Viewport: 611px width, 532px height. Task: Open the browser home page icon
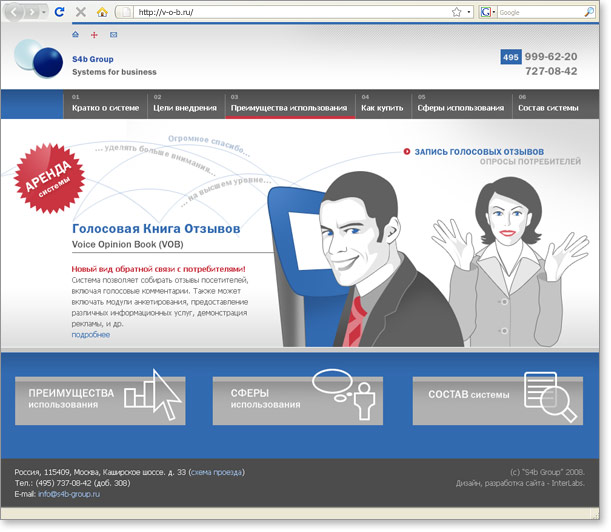point(102,12)
